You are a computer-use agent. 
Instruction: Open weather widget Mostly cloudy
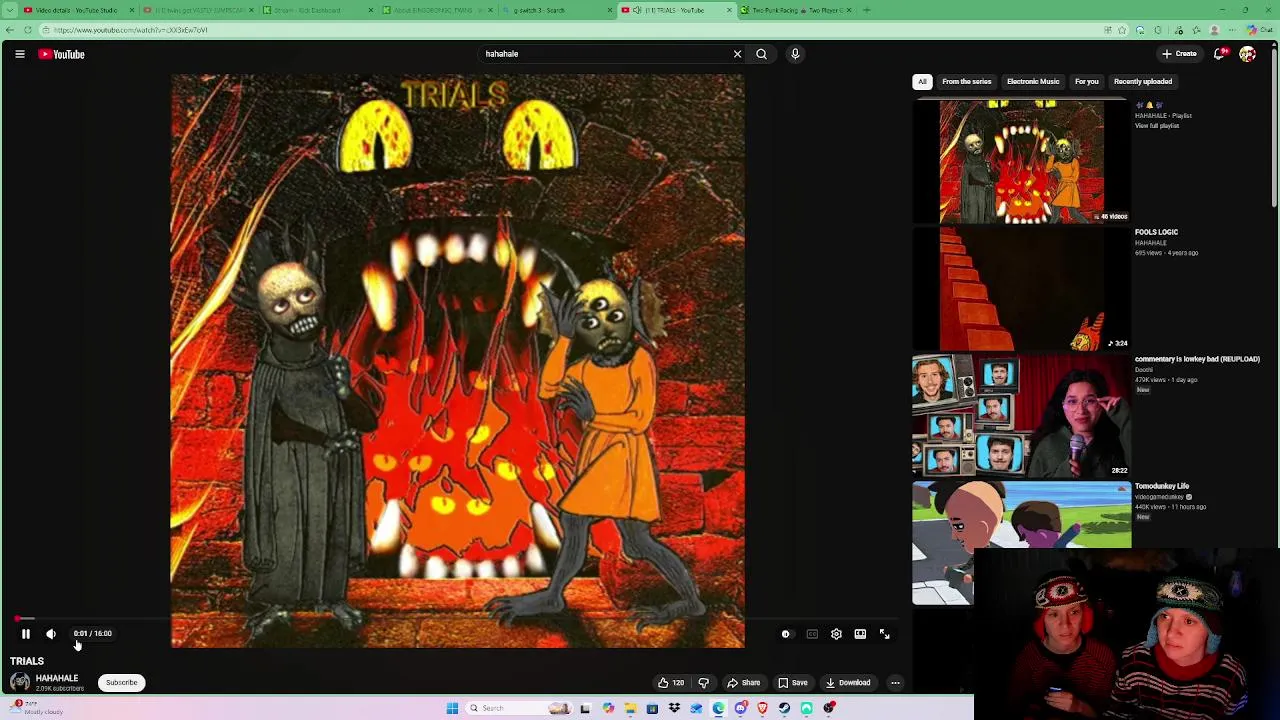click(36, 708)
